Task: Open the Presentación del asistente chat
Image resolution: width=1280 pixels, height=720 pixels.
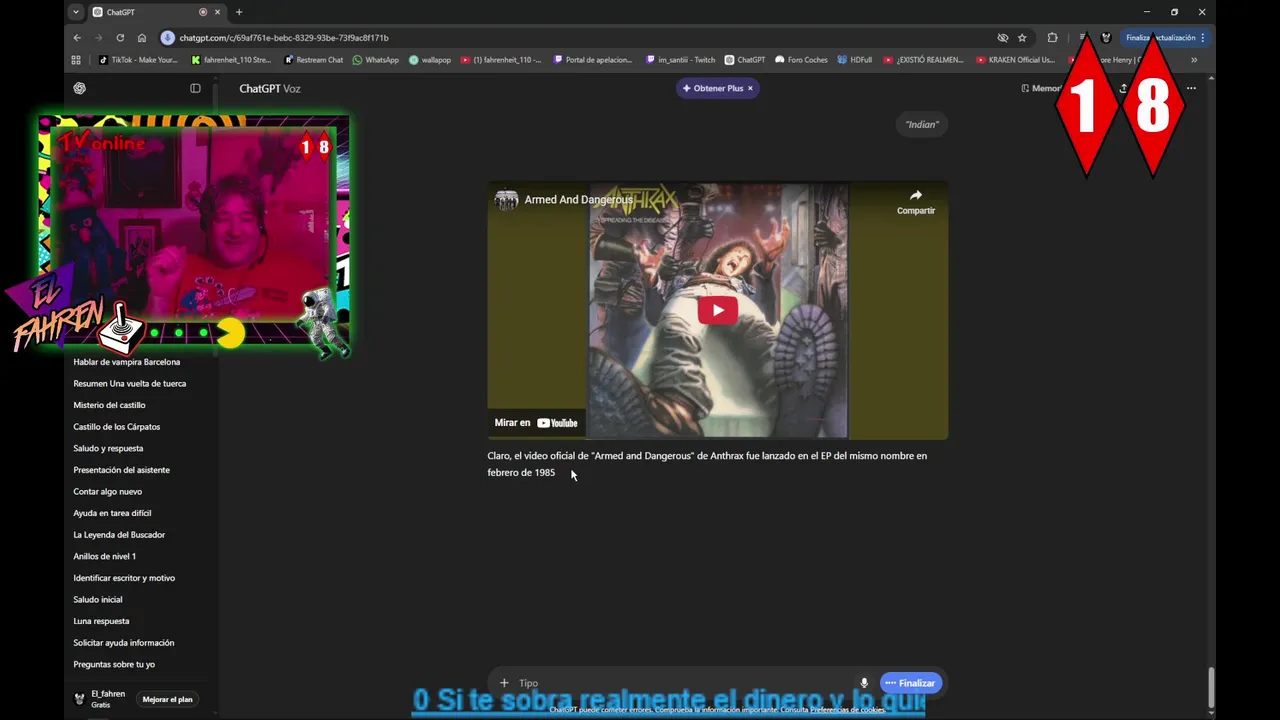Action: [x=121, y=470]
